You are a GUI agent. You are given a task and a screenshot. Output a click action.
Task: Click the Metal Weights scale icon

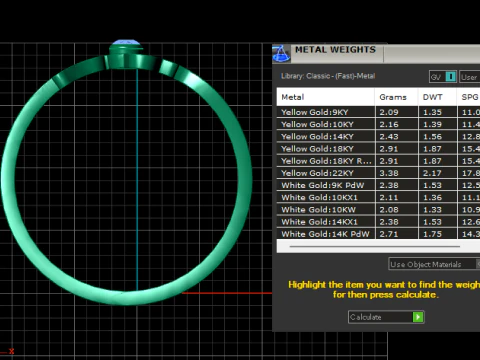pos(281,54)
